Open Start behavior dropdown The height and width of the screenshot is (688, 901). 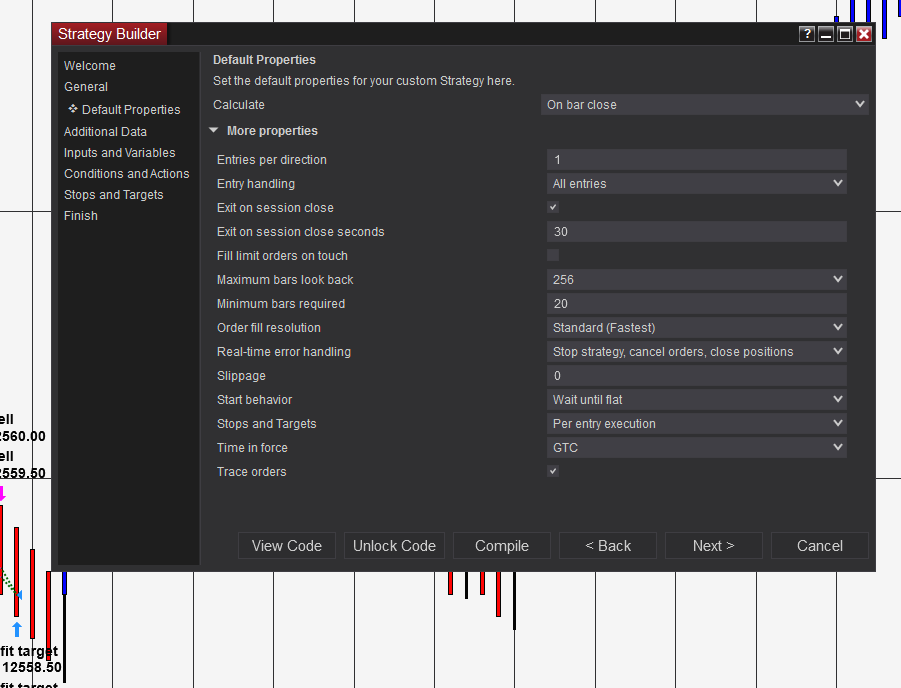[696, 399]
